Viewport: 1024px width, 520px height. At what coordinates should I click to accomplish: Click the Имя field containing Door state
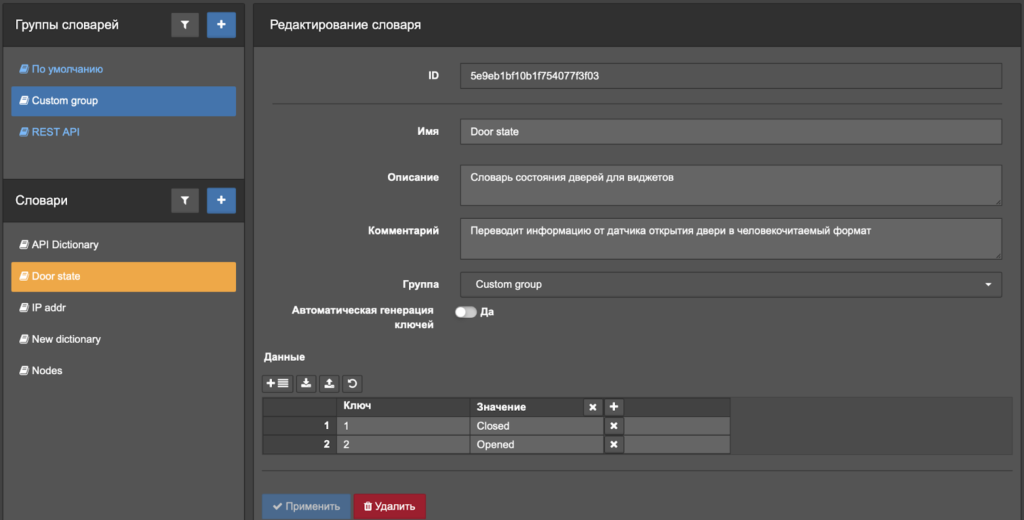pyautogui.click(x=730, y=132)
